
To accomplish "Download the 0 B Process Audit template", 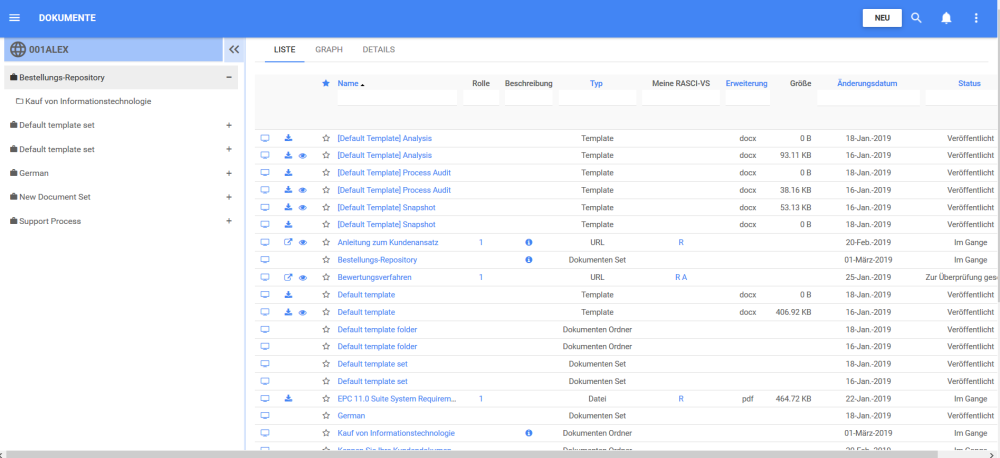I will 288,172.
